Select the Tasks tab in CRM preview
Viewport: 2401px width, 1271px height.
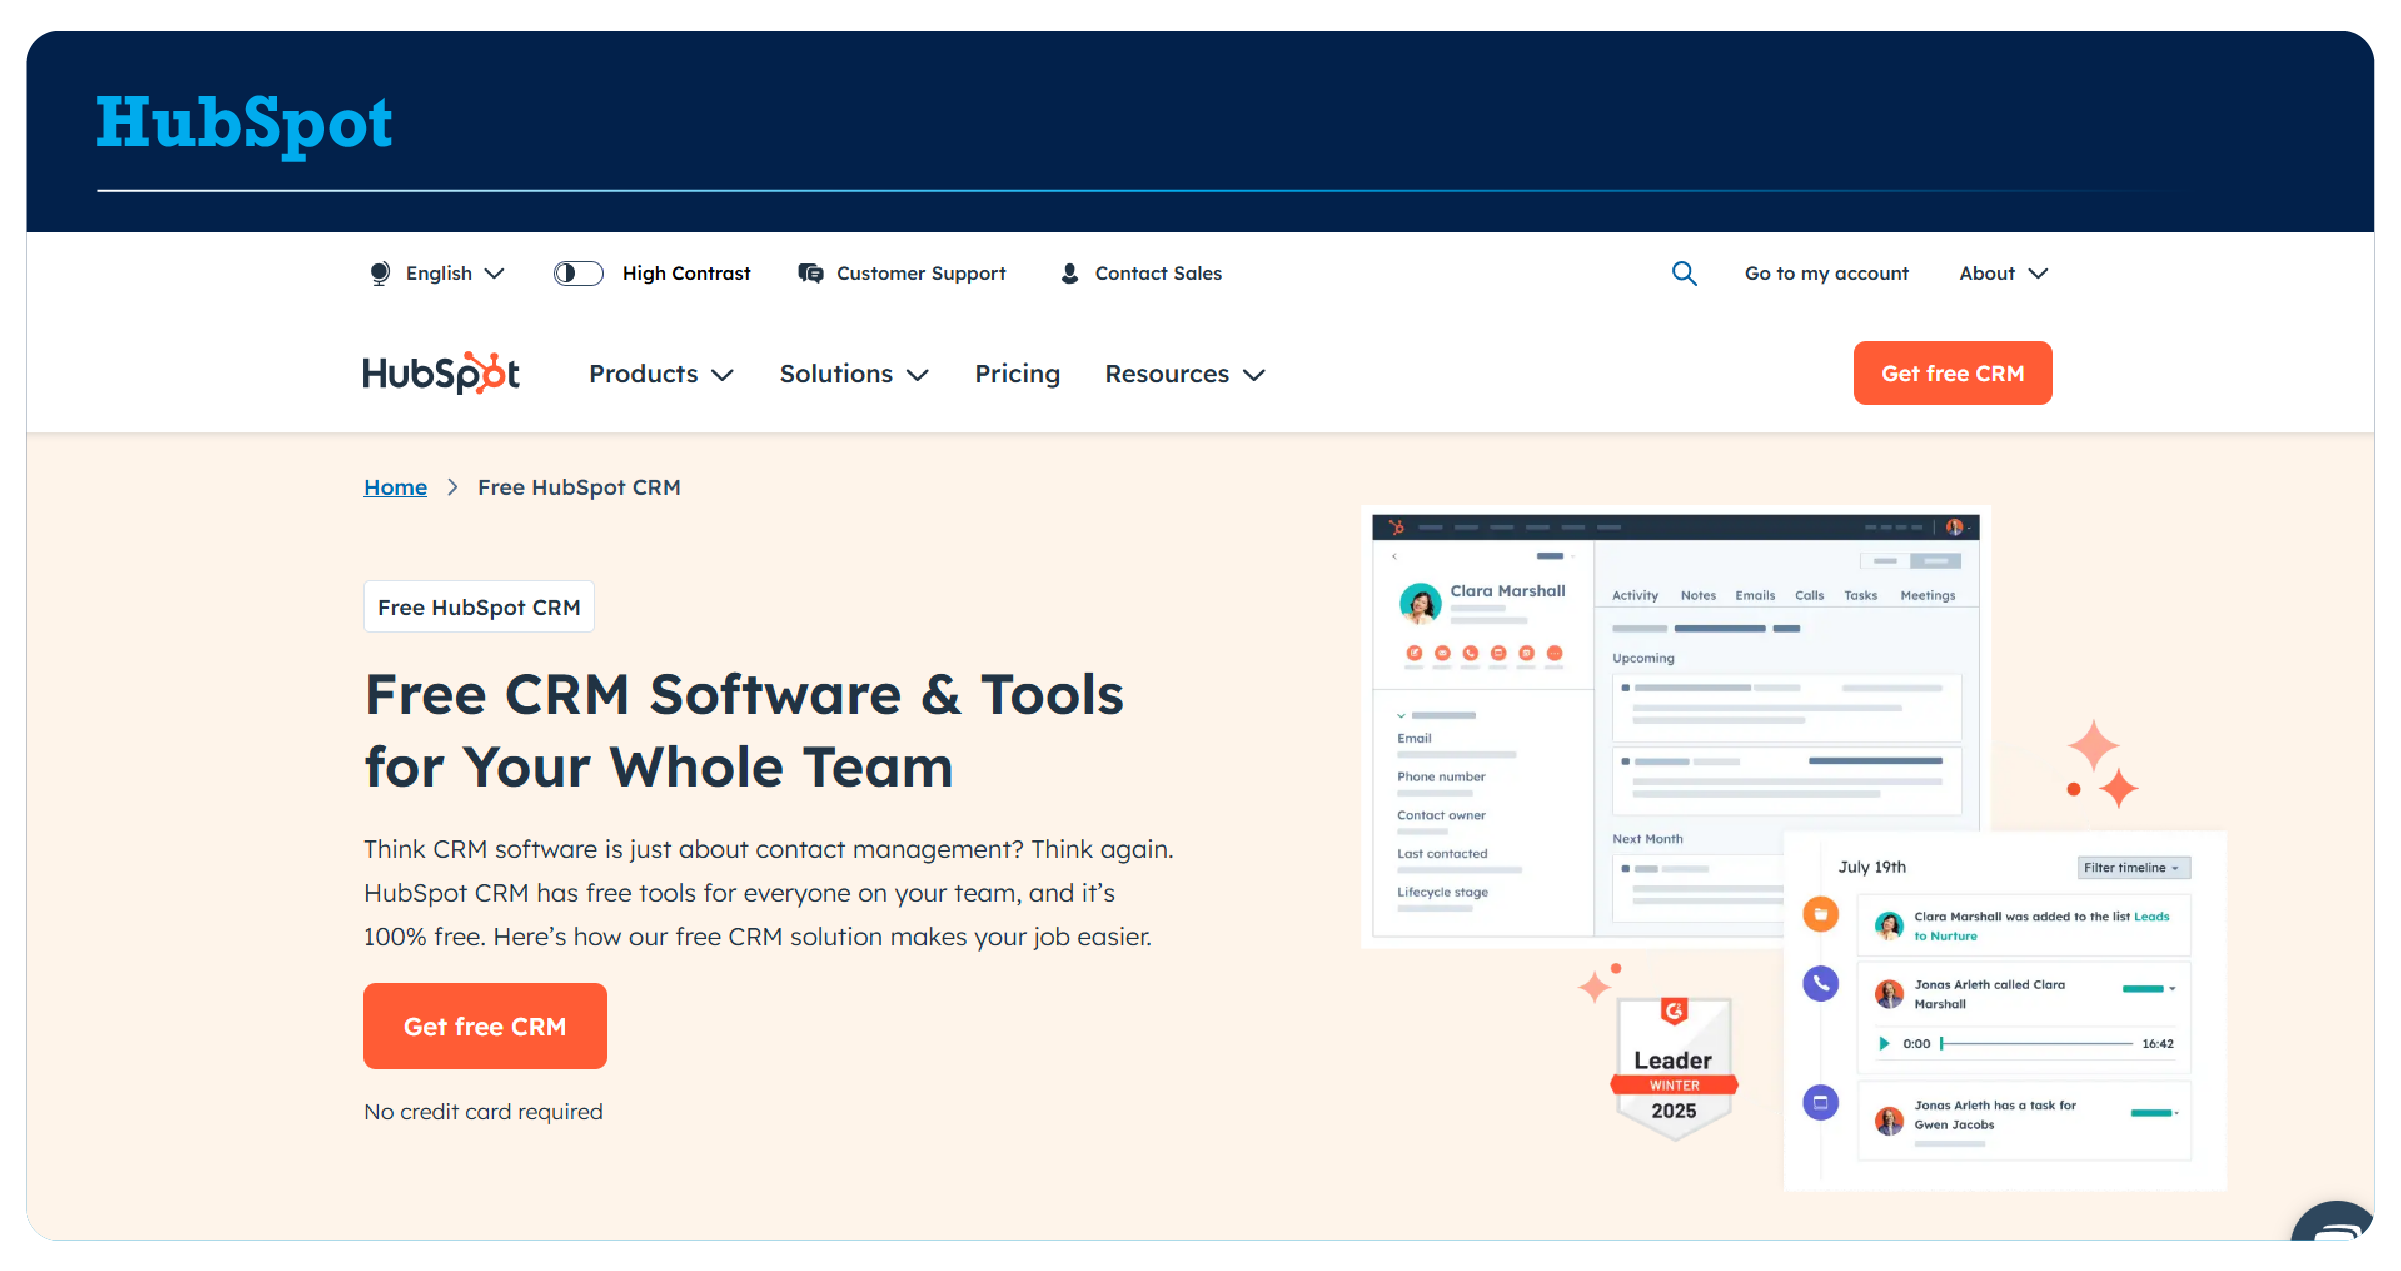pyautogui.click(x=1860, y=595)
